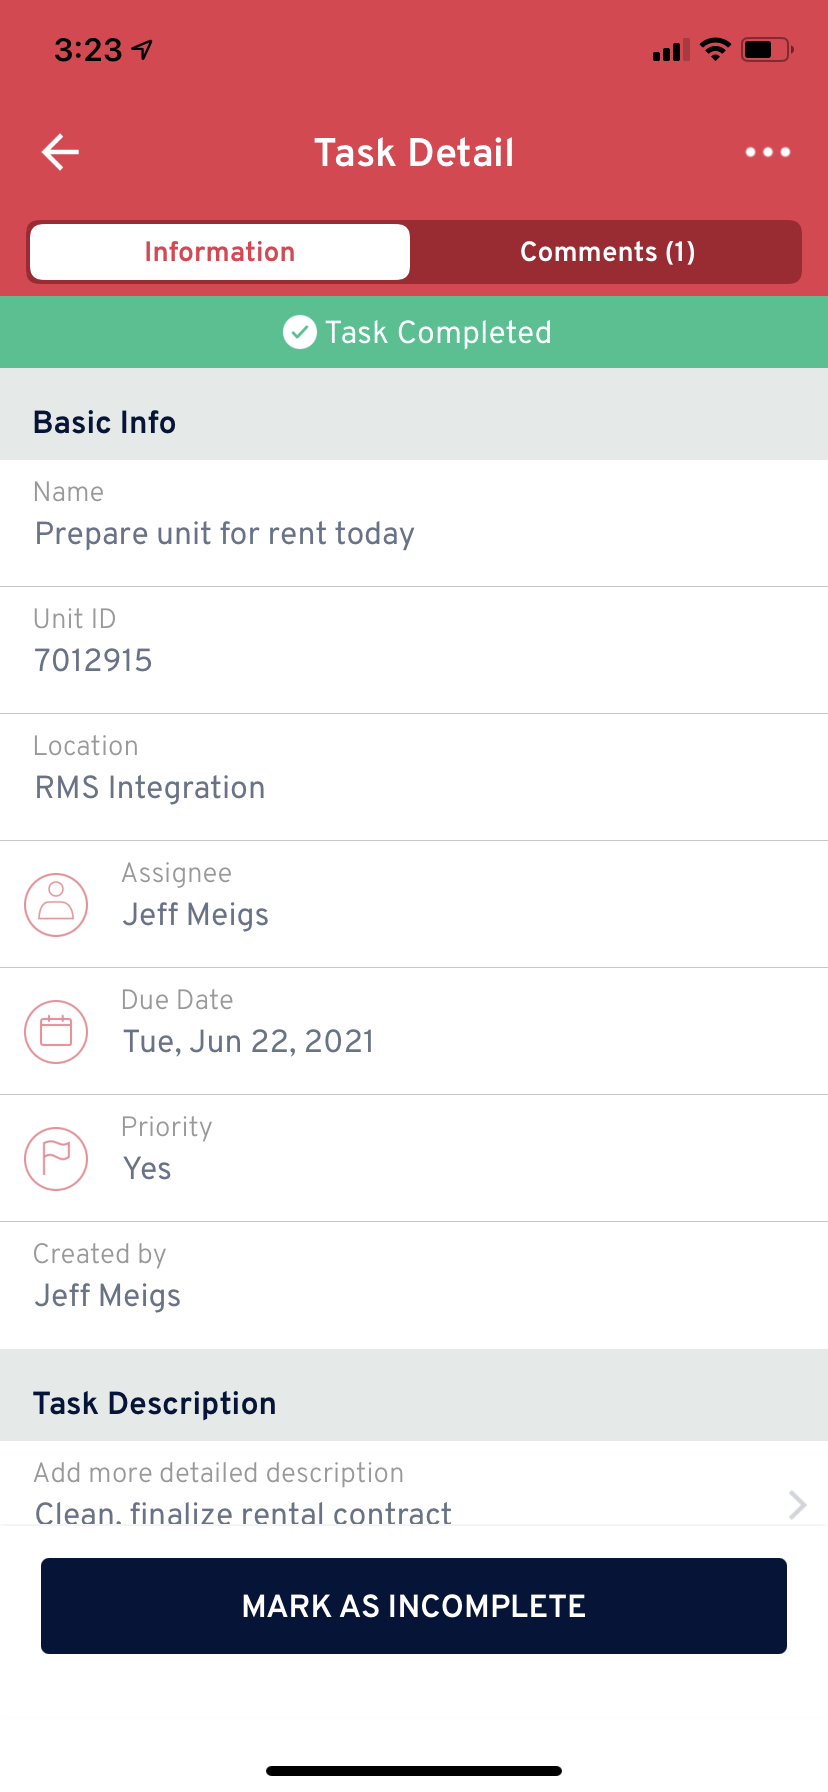
Task: Select the Unit ID value 7012915
Action: coord(93,660)
